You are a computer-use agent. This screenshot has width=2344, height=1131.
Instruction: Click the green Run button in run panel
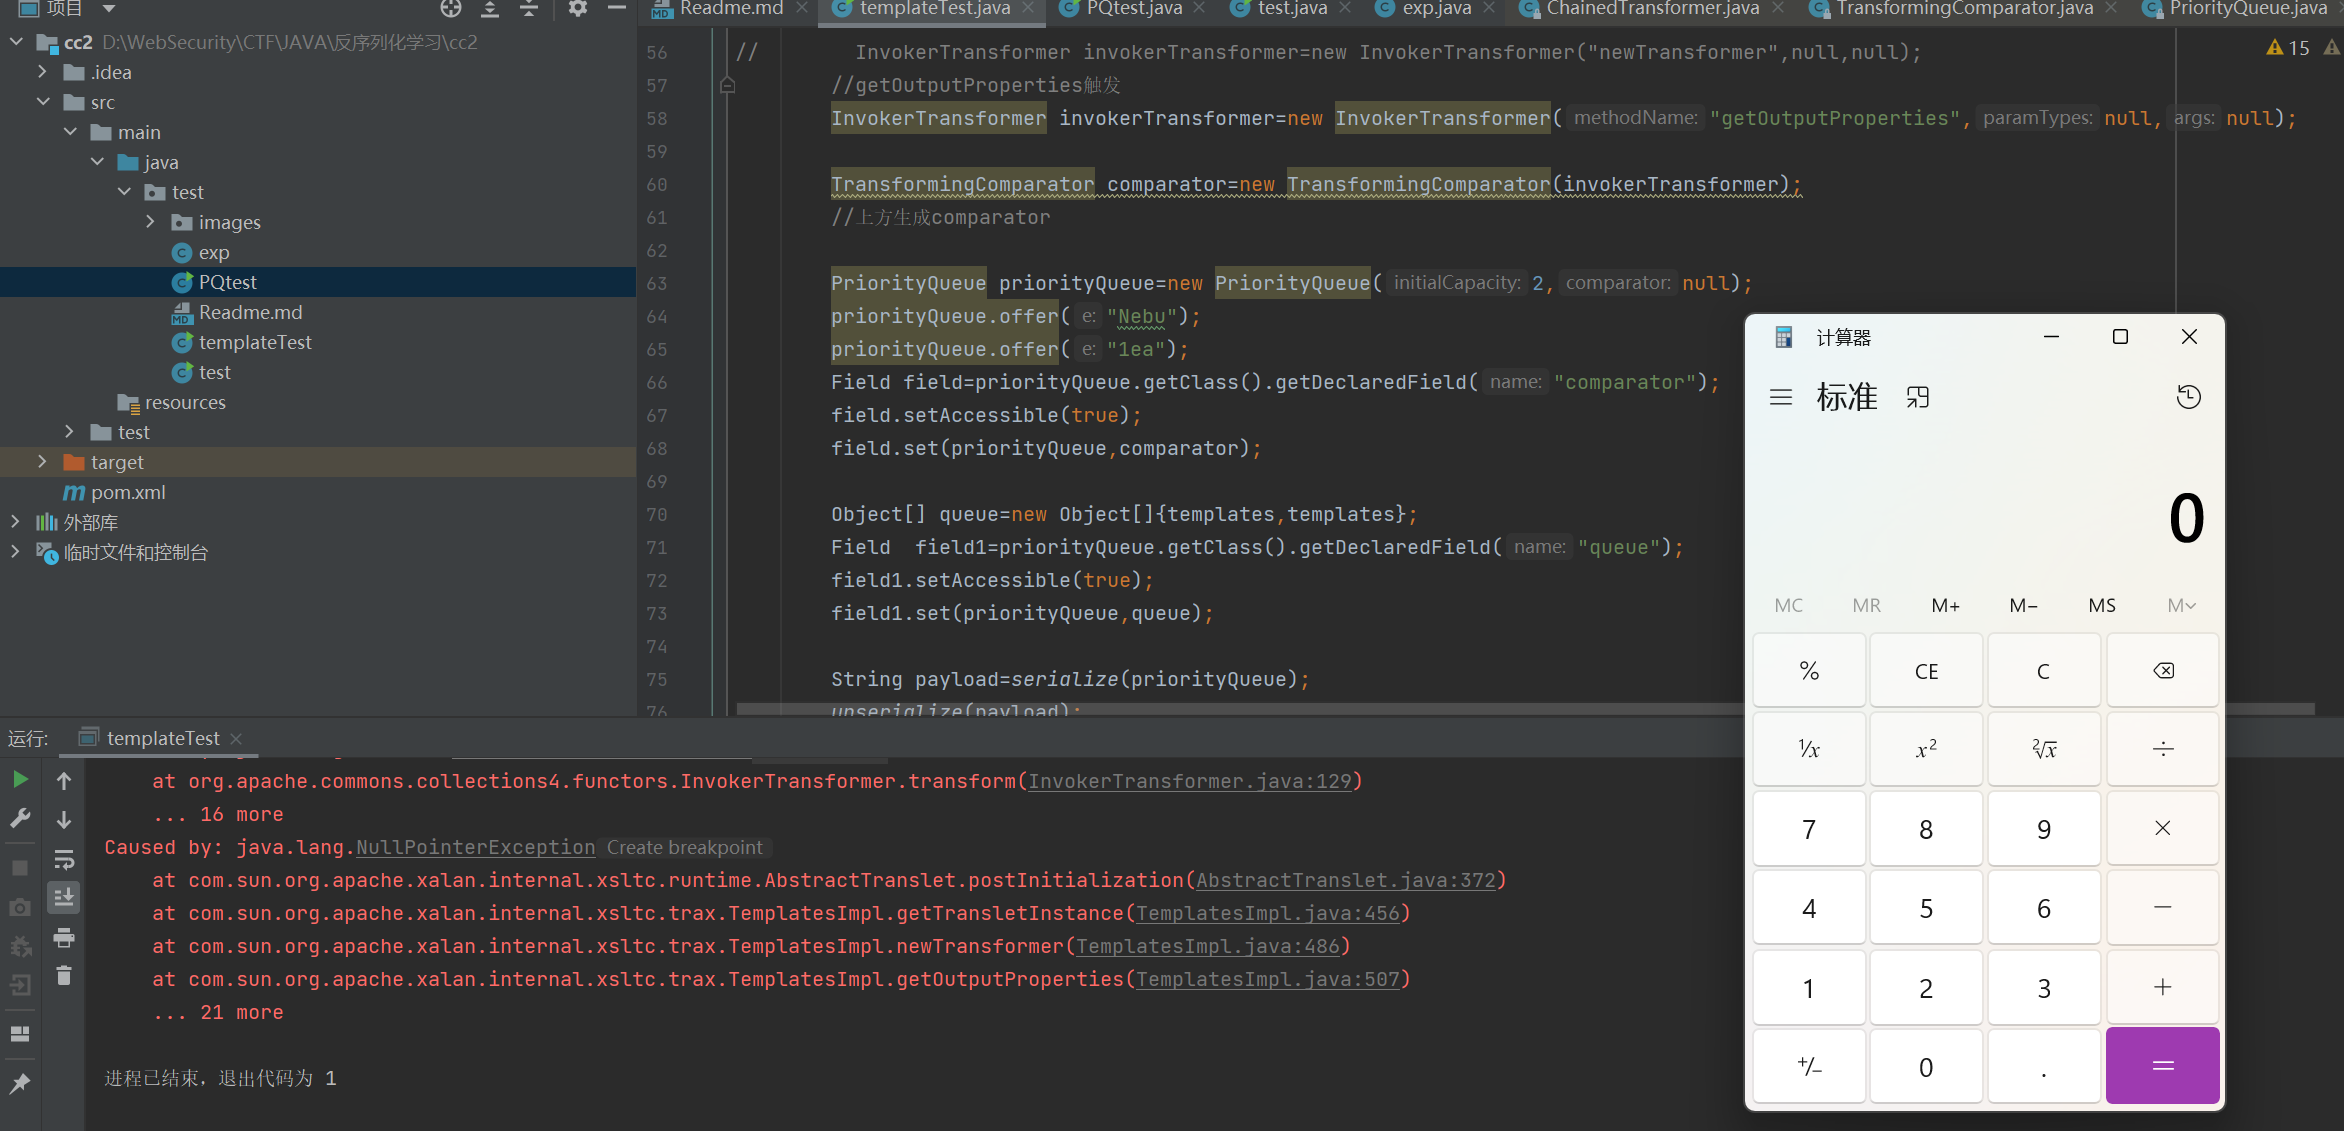pos(20,780)
